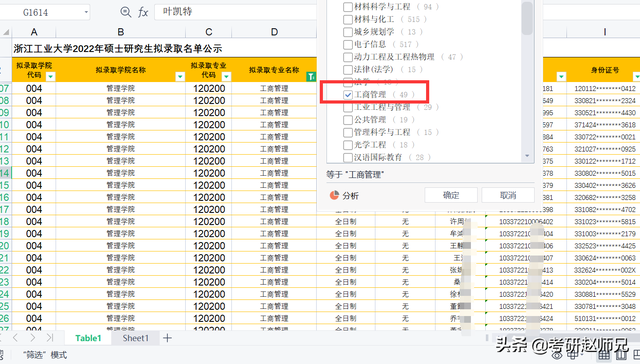The height and width of the screenshot is (364, 640).
Task: Open filter arrow on 拟录取学院名称 header
Action: pyautogui.click(x=180, y=76)
